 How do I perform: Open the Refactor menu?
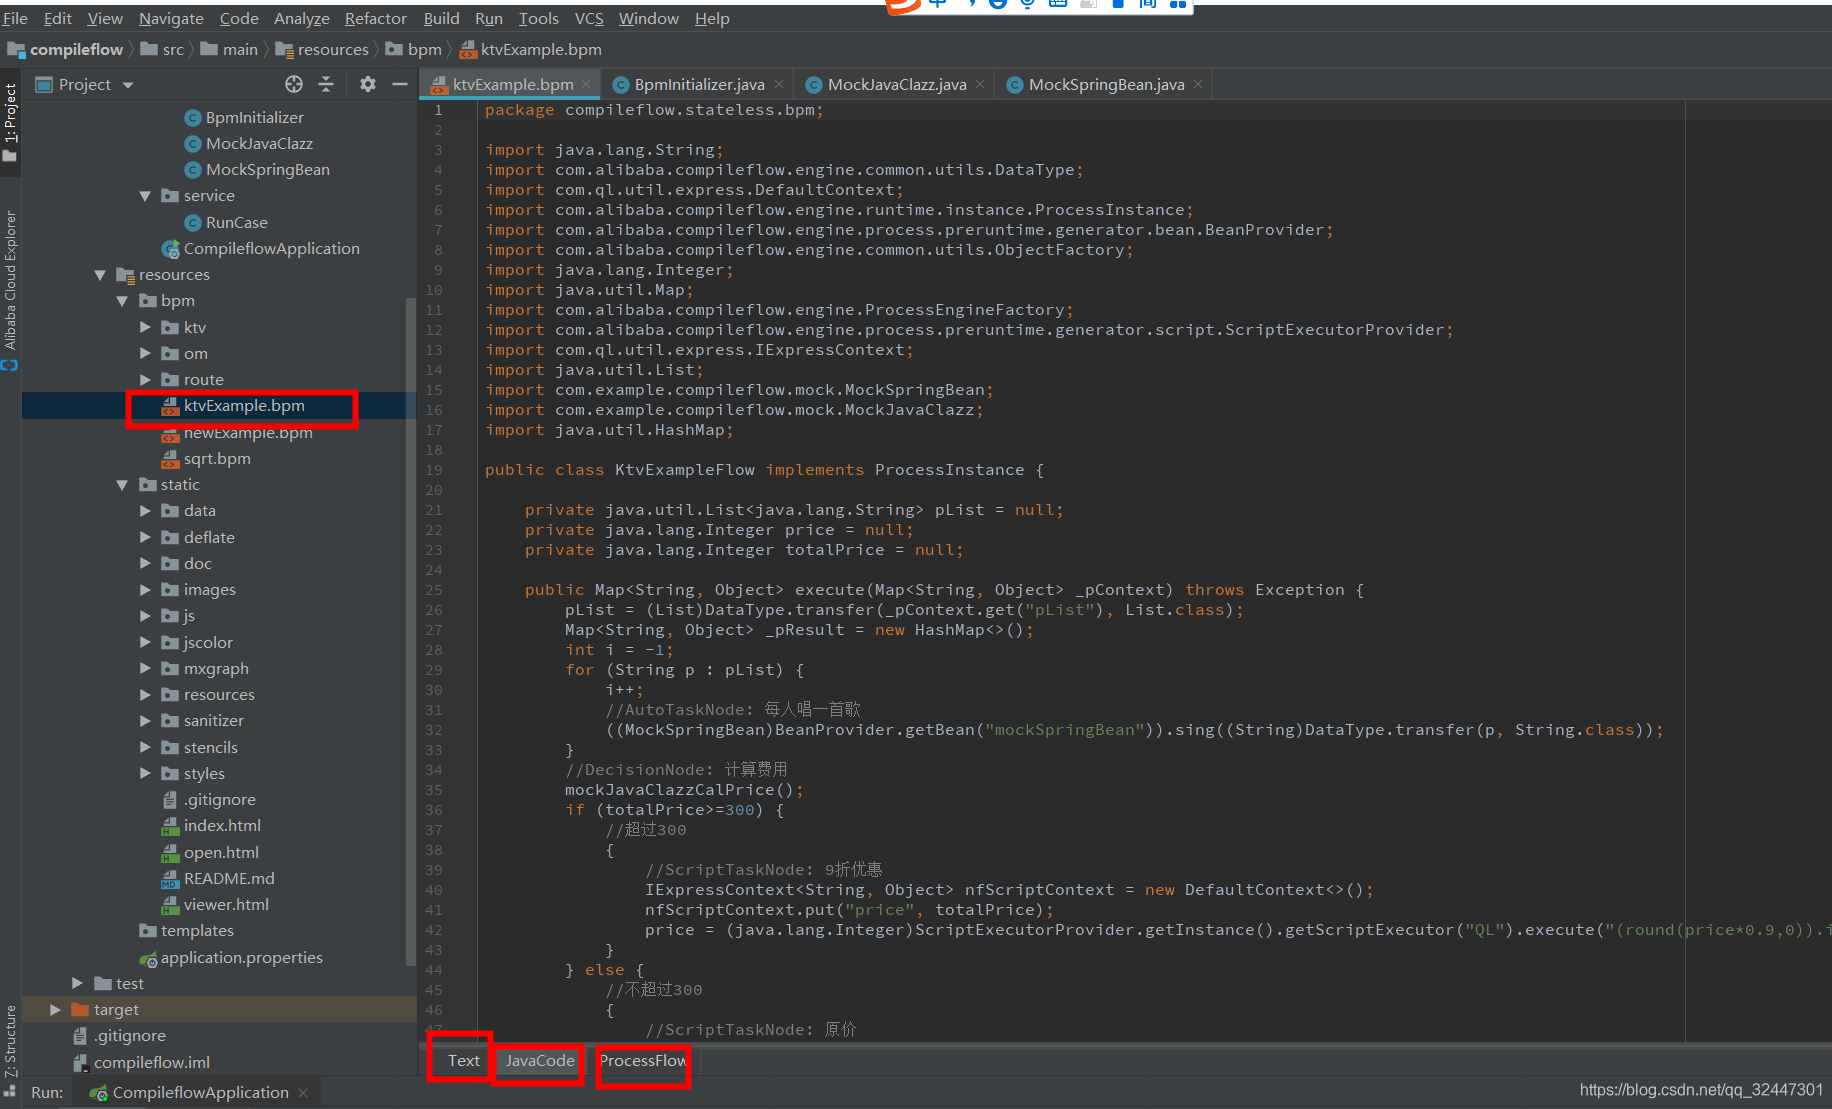tap(375, 18)
